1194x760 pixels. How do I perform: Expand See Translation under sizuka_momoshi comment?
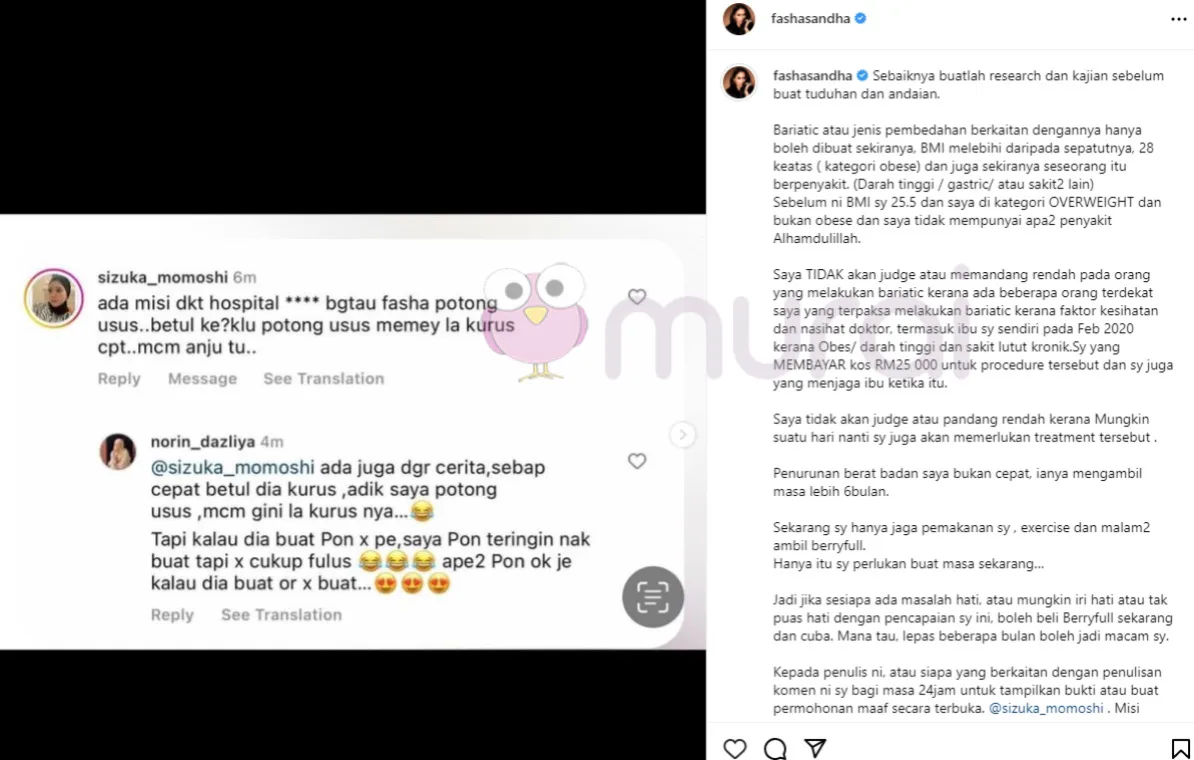(324, 378)
